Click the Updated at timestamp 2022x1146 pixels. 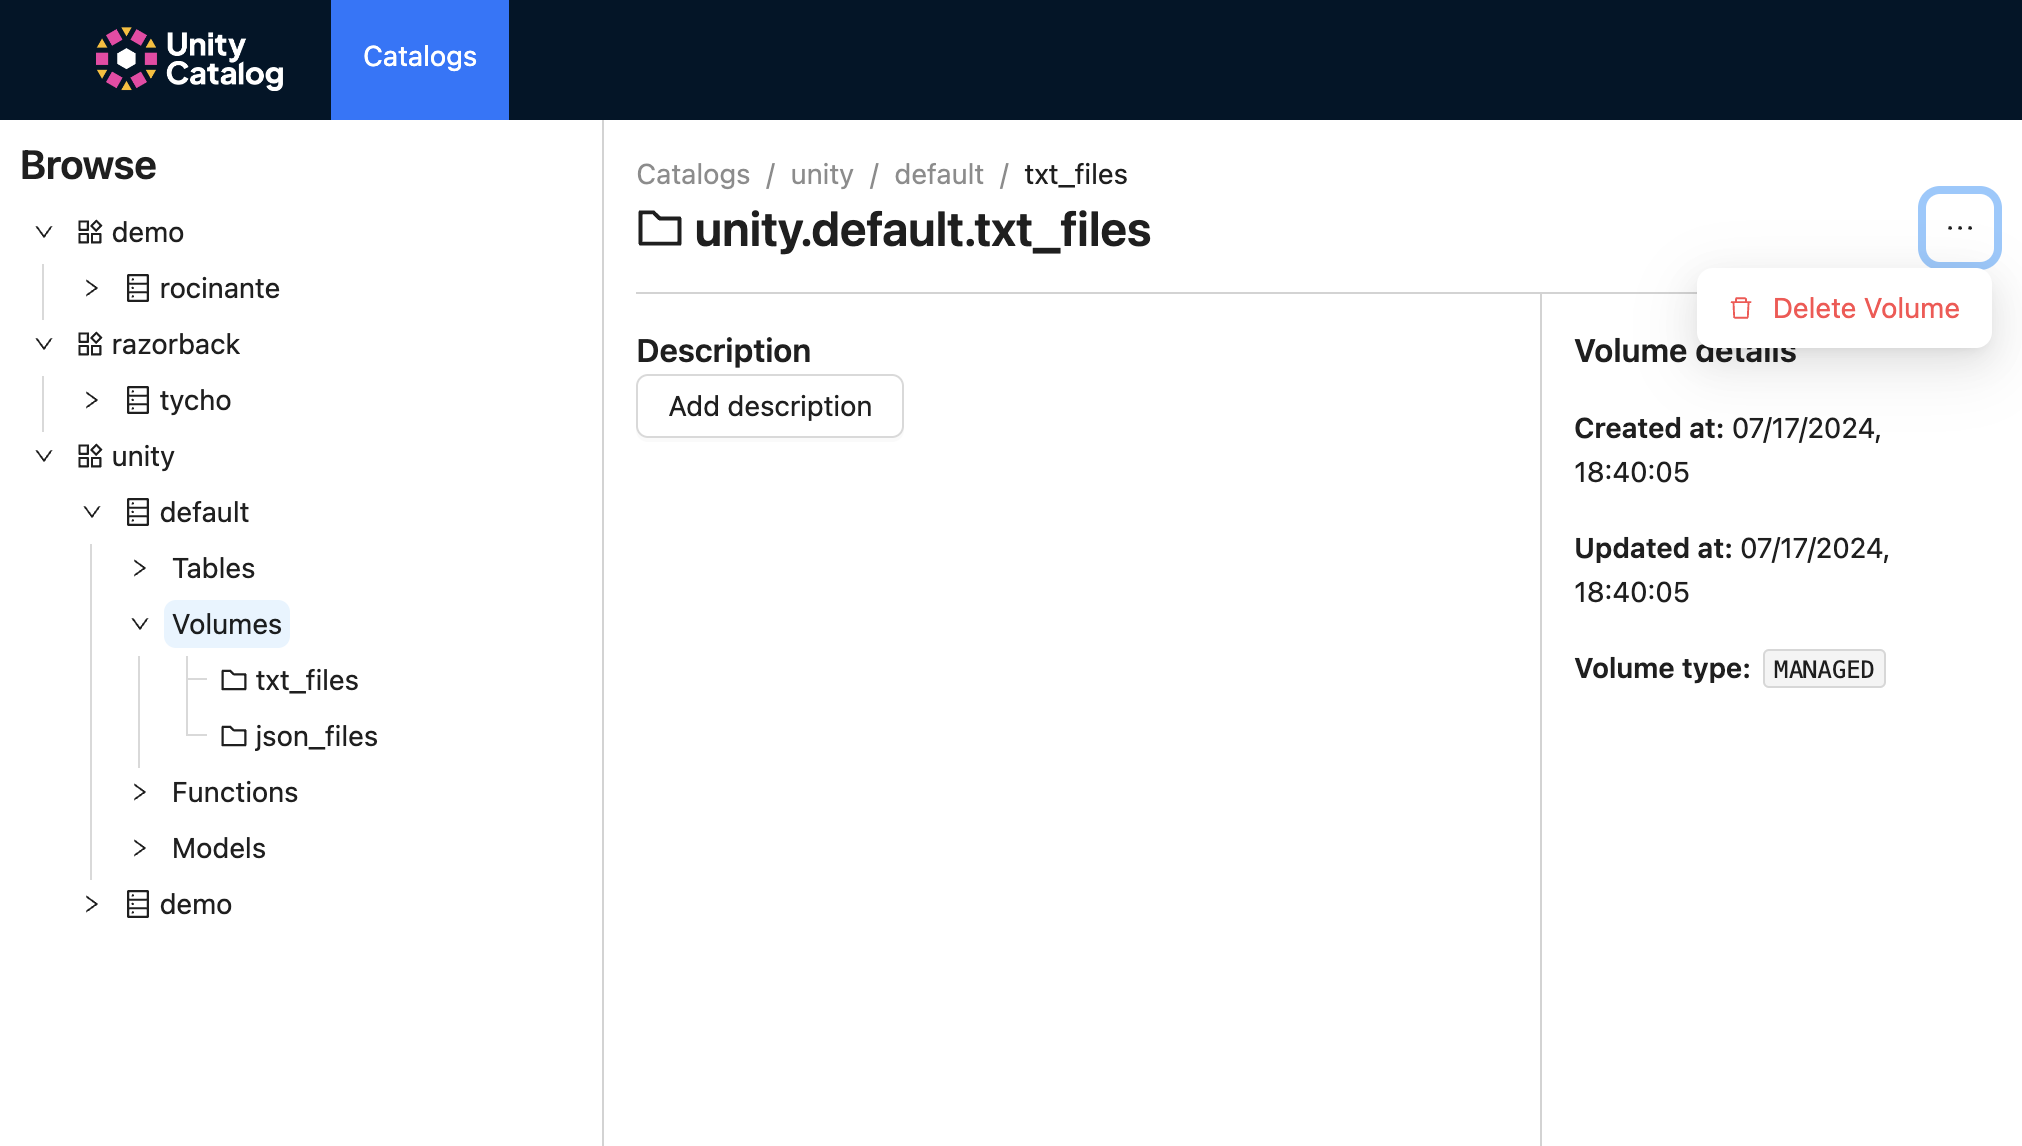click(1732, 570)
